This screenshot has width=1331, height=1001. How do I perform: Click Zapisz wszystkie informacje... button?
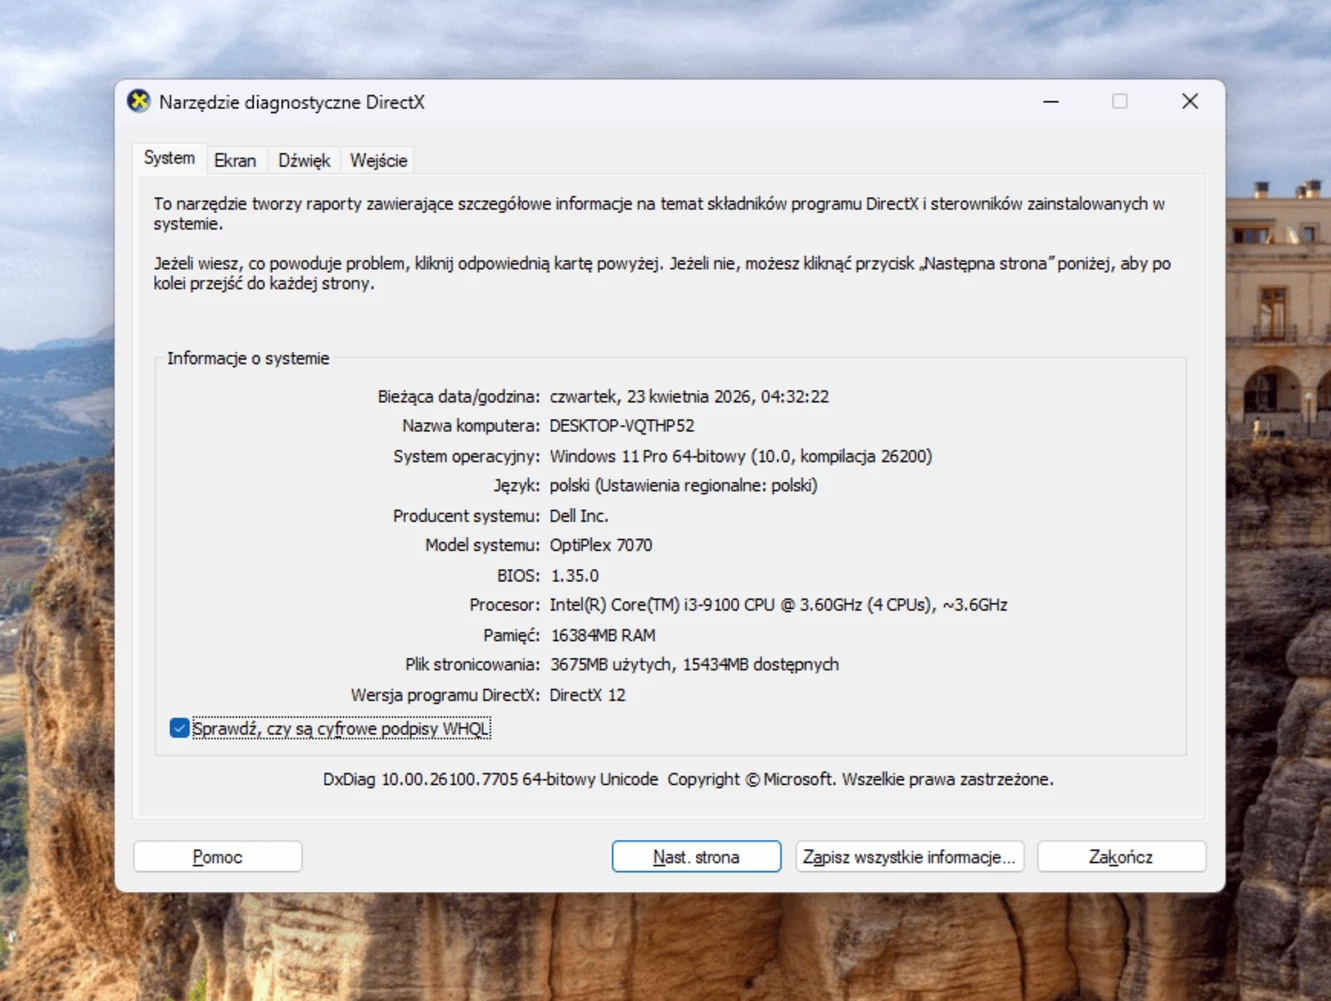pyautogui.click(x=909, y=857)
